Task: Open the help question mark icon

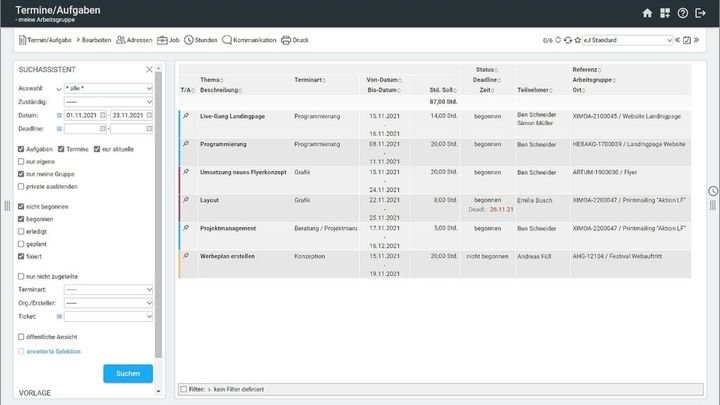Action: pos(682,13)
